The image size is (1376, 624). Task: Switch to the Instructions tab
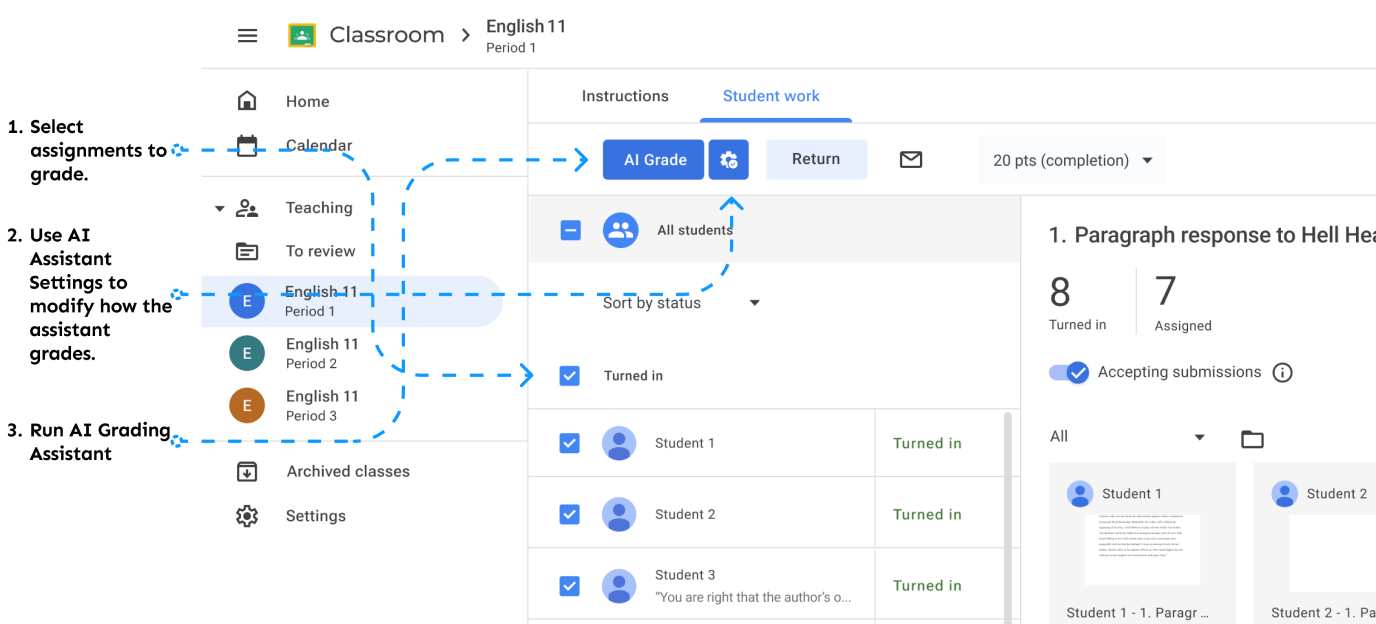[x=625, y=96]
